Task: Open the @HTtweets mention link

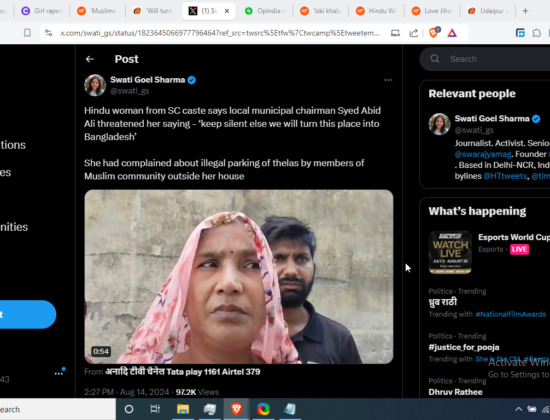Action: click(505, 176)
